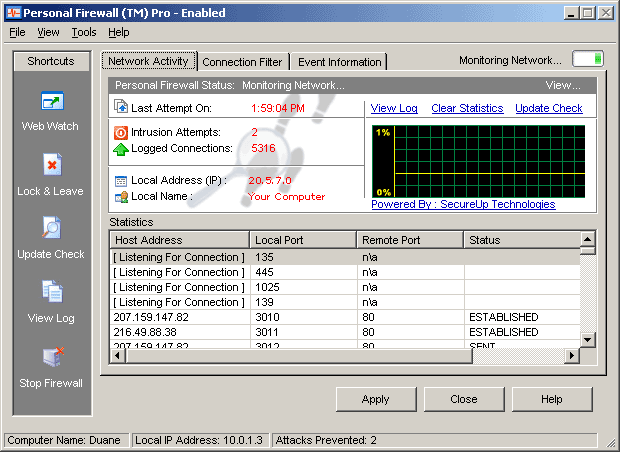Sort by Remote Port column header

pos(410,240)
